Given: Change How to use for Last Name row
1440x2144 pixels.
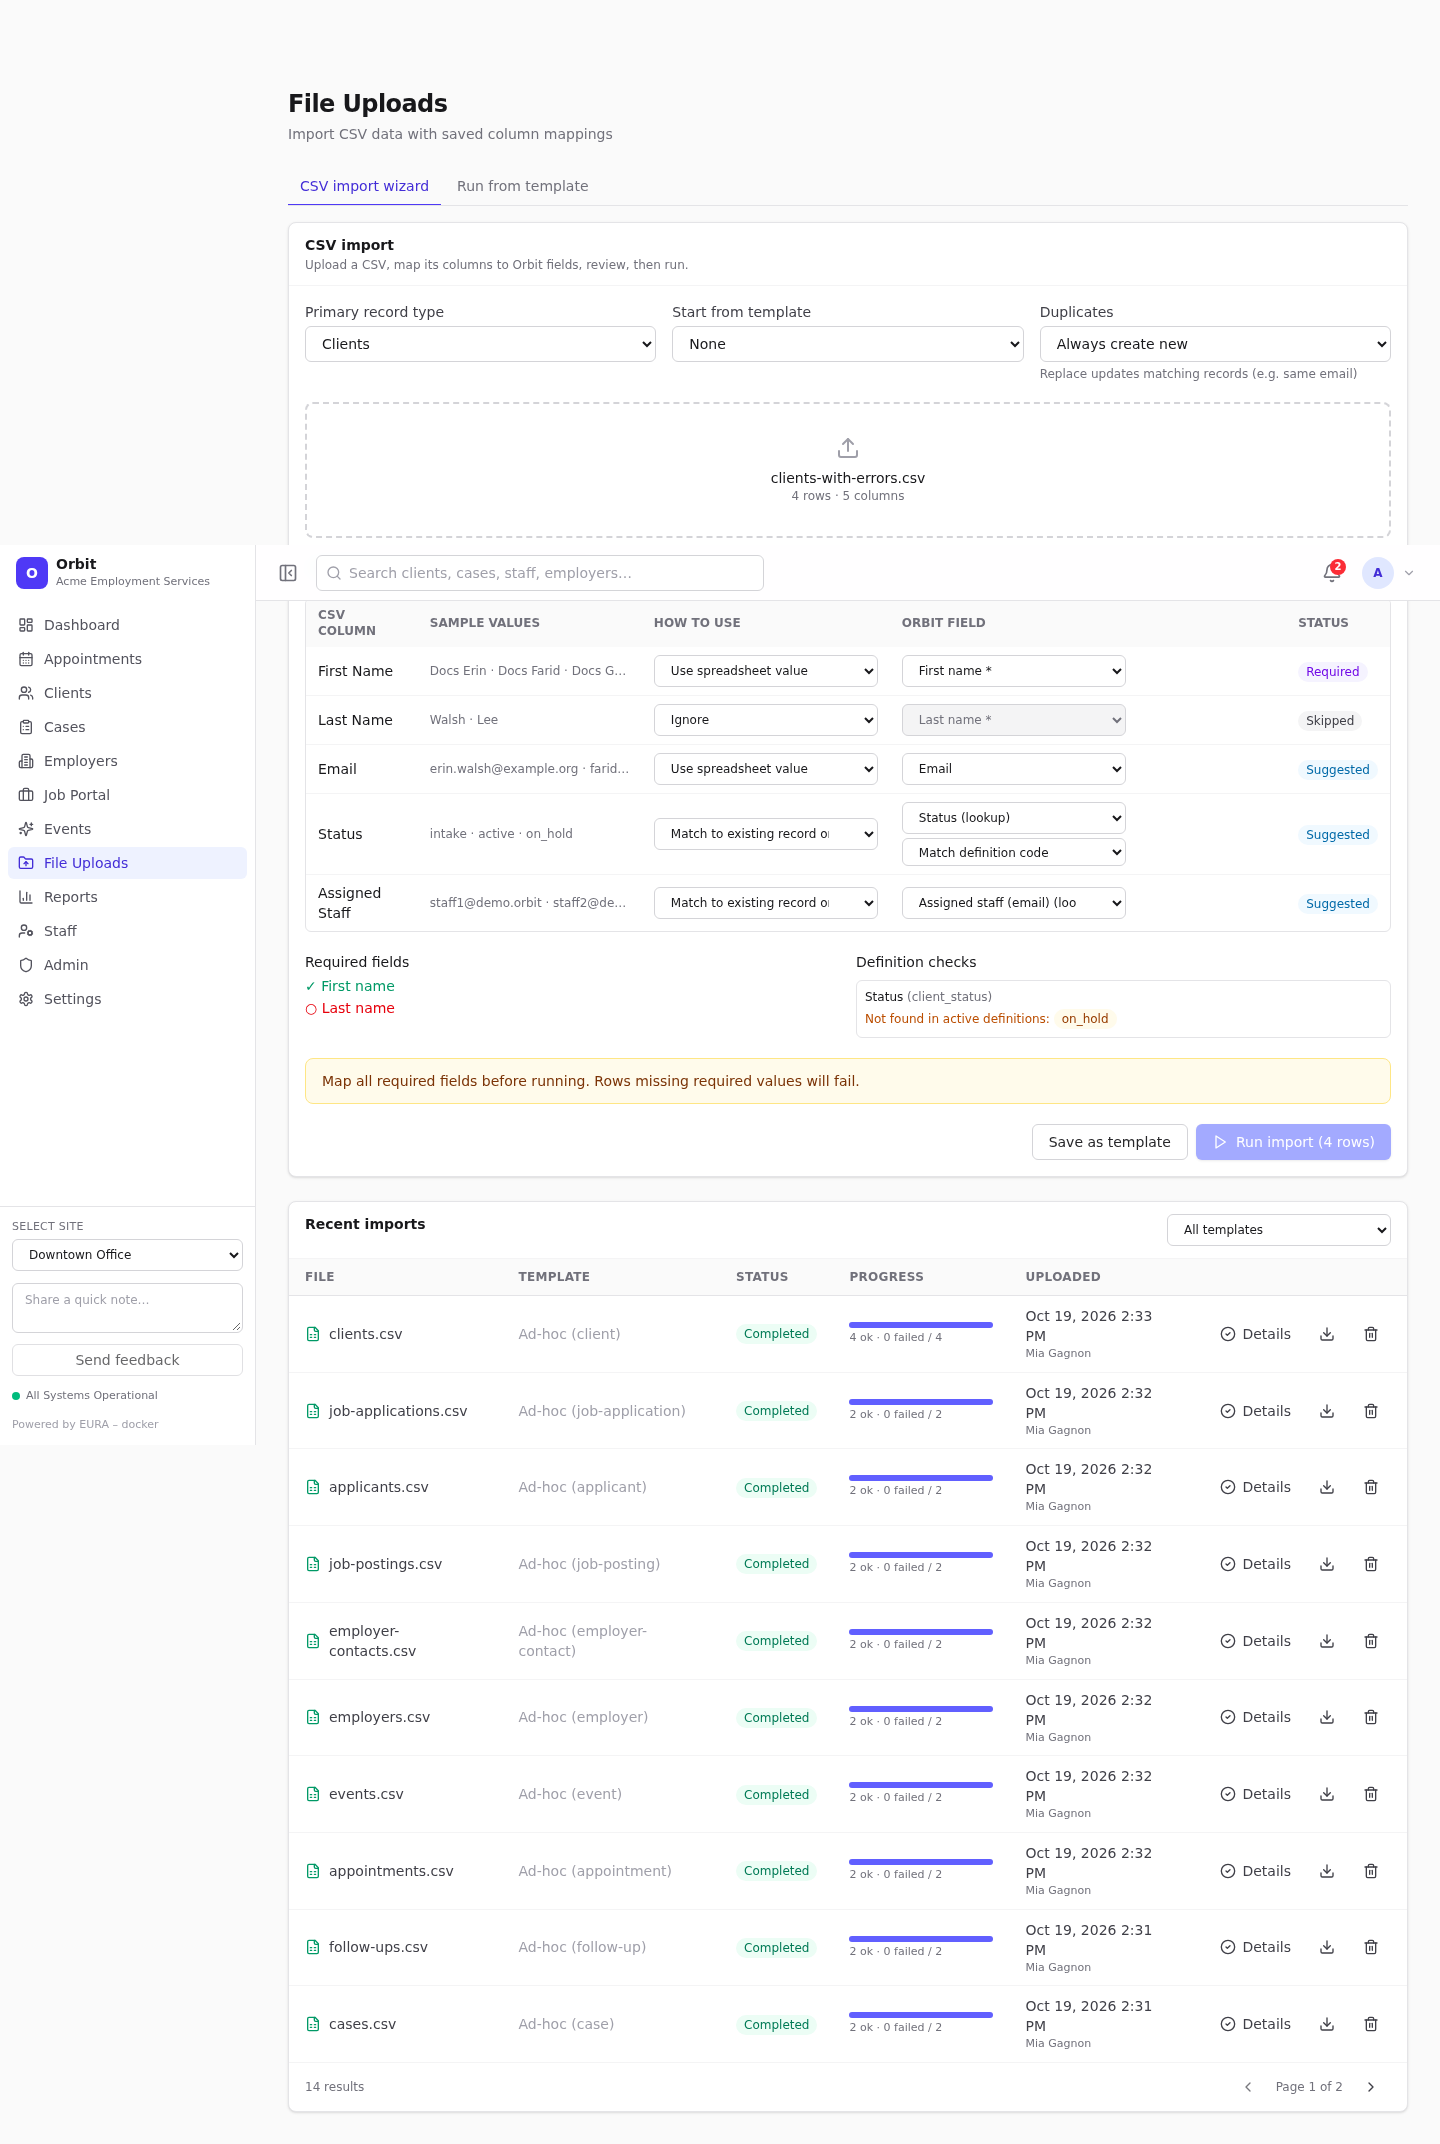Looking at the screenshot, I should [x=766, y=720].
